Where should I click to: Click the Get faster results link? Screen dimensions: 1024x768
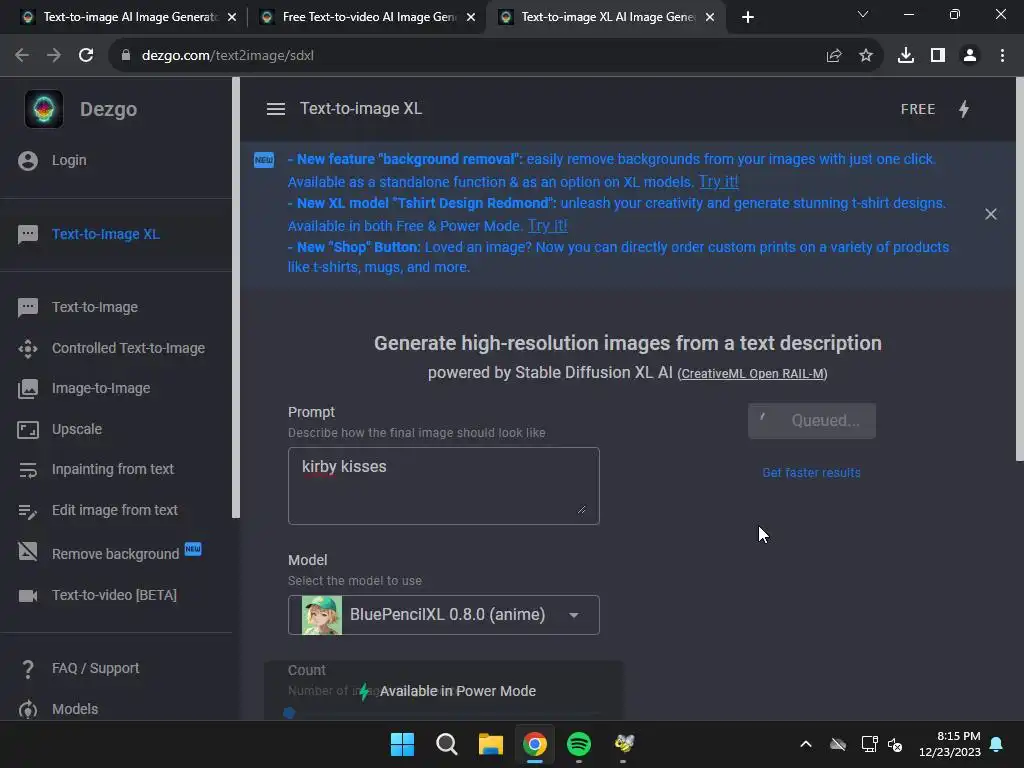point(812,473)
